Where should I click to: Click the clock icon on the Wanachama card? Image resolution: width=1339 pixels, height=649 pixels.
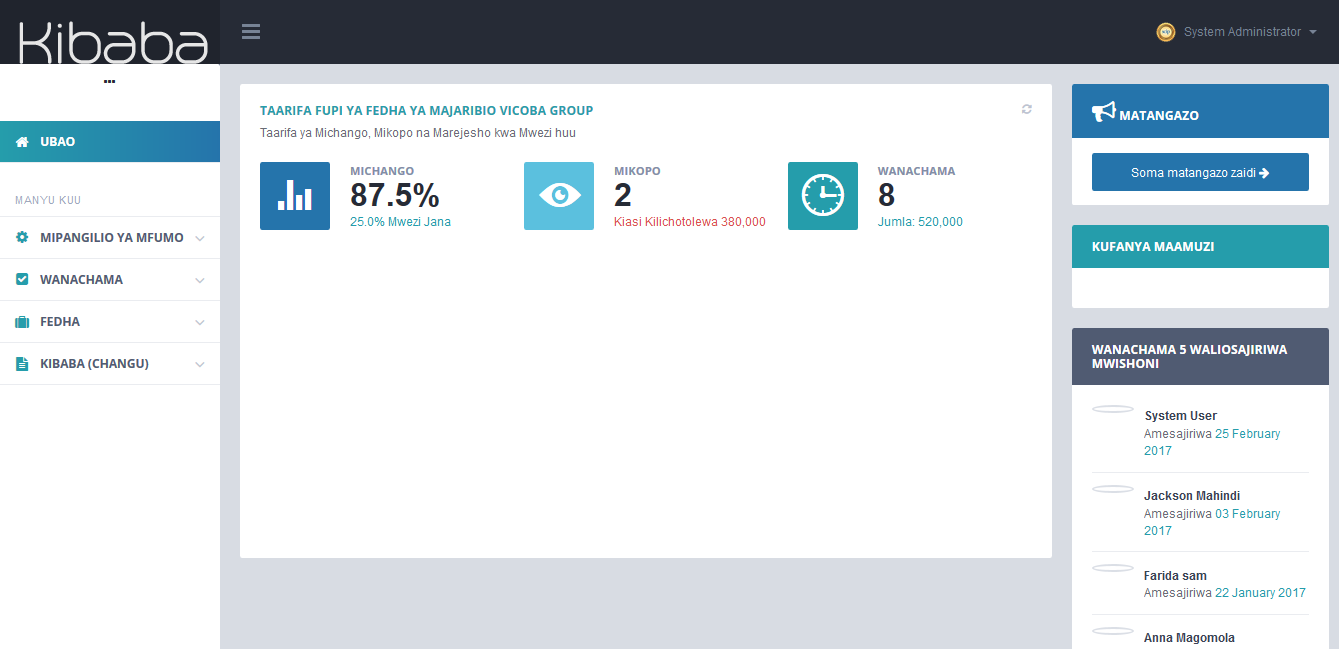[822, 195]
